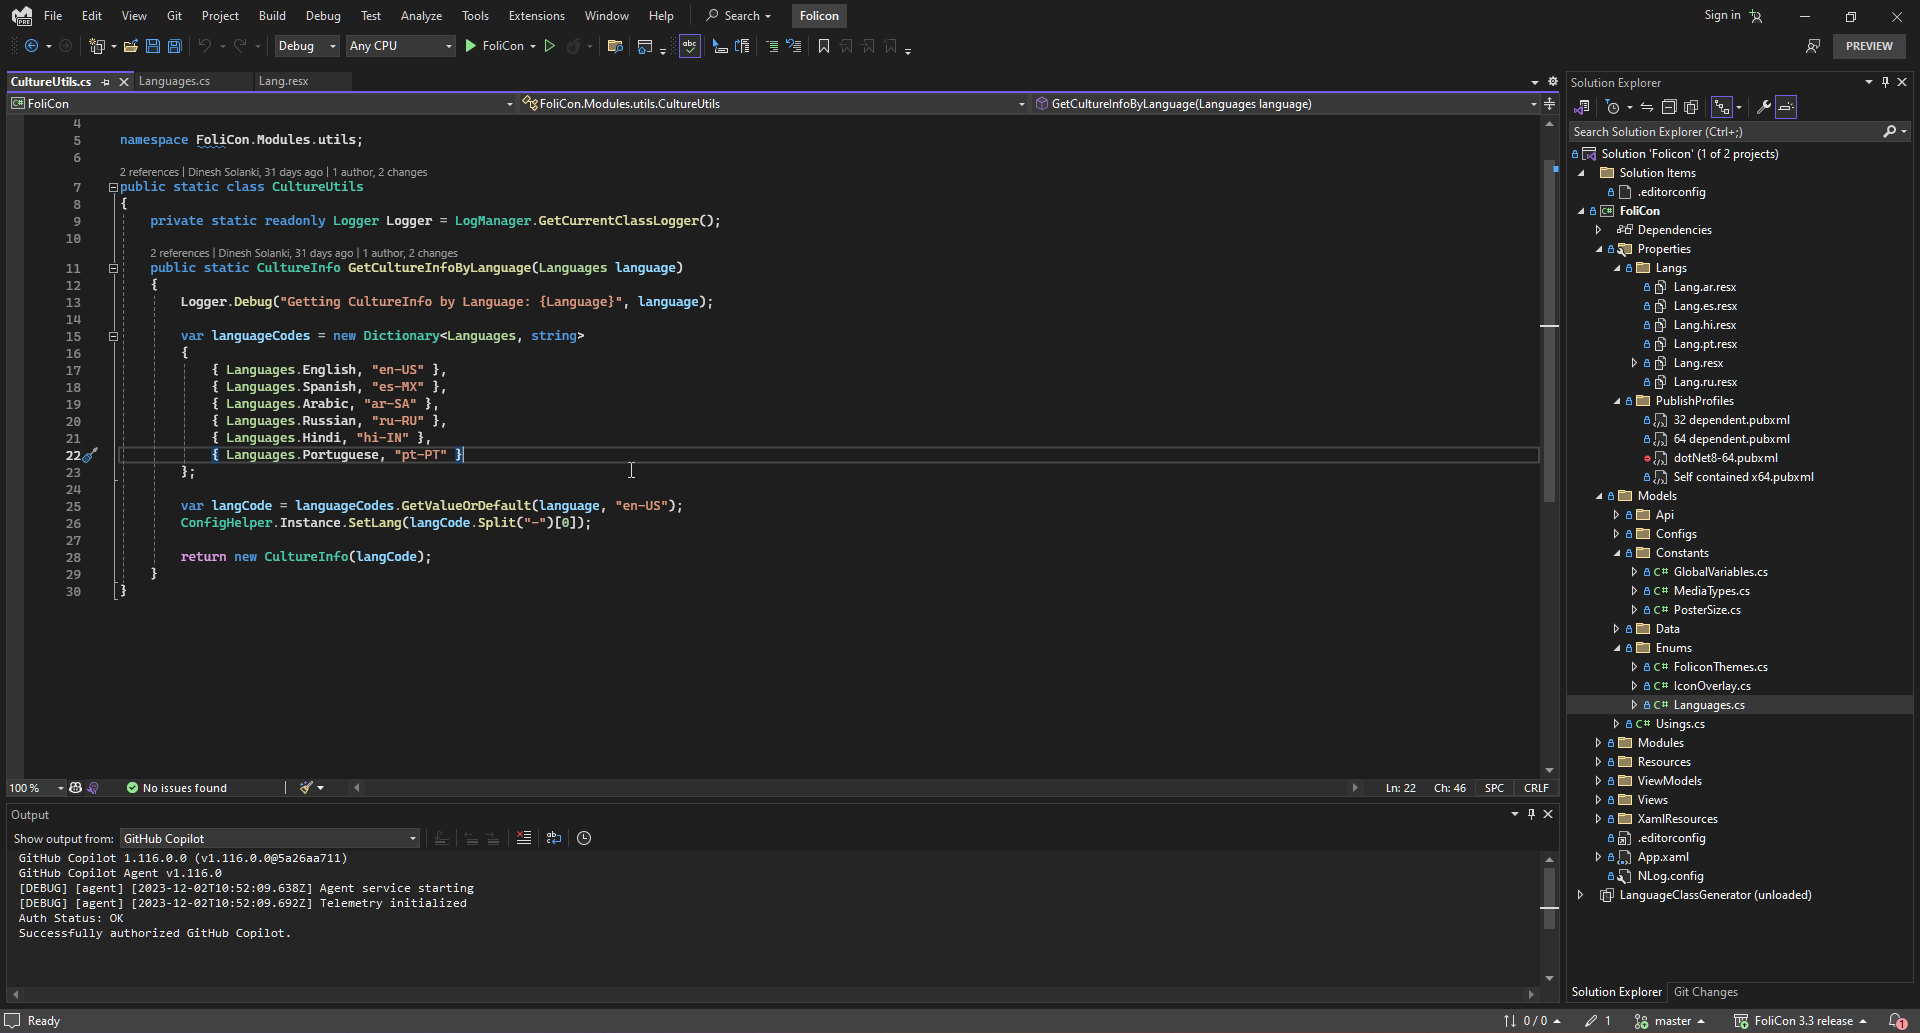Open the File menu
This screenshot has height=1033, width=1920.
(53, 16)
